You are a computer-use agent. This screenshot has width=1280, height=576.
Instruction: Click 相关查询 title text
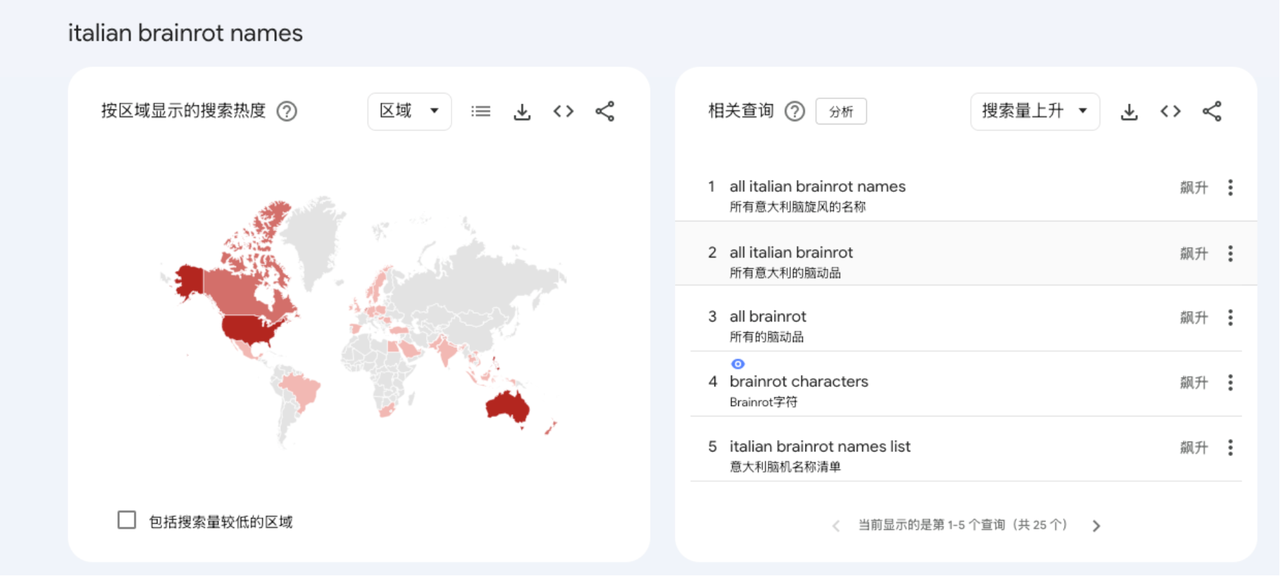click(x=741, y=111)
